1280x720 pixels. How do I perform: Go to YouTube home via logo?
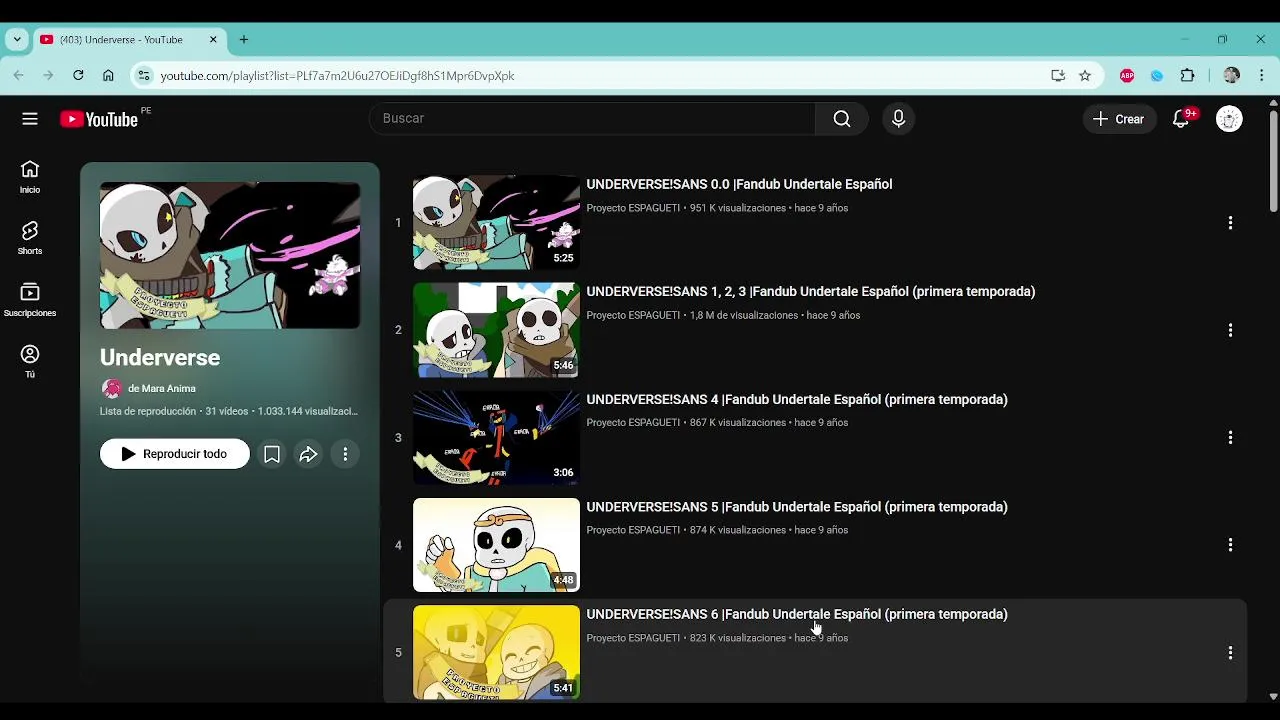tap(99, 119)
